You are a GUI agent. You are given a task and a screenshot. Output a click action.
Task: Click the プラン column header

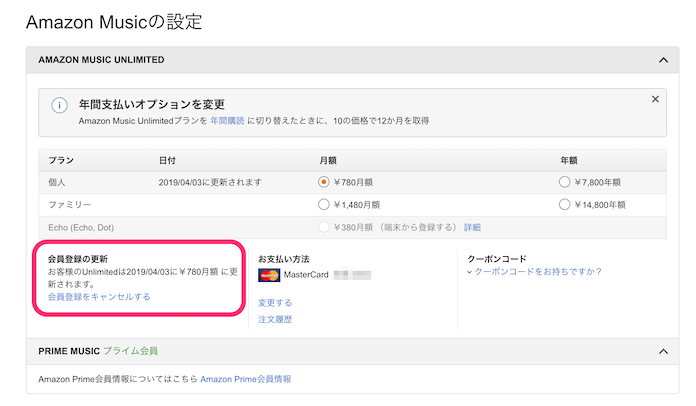[x=61, y=161]
